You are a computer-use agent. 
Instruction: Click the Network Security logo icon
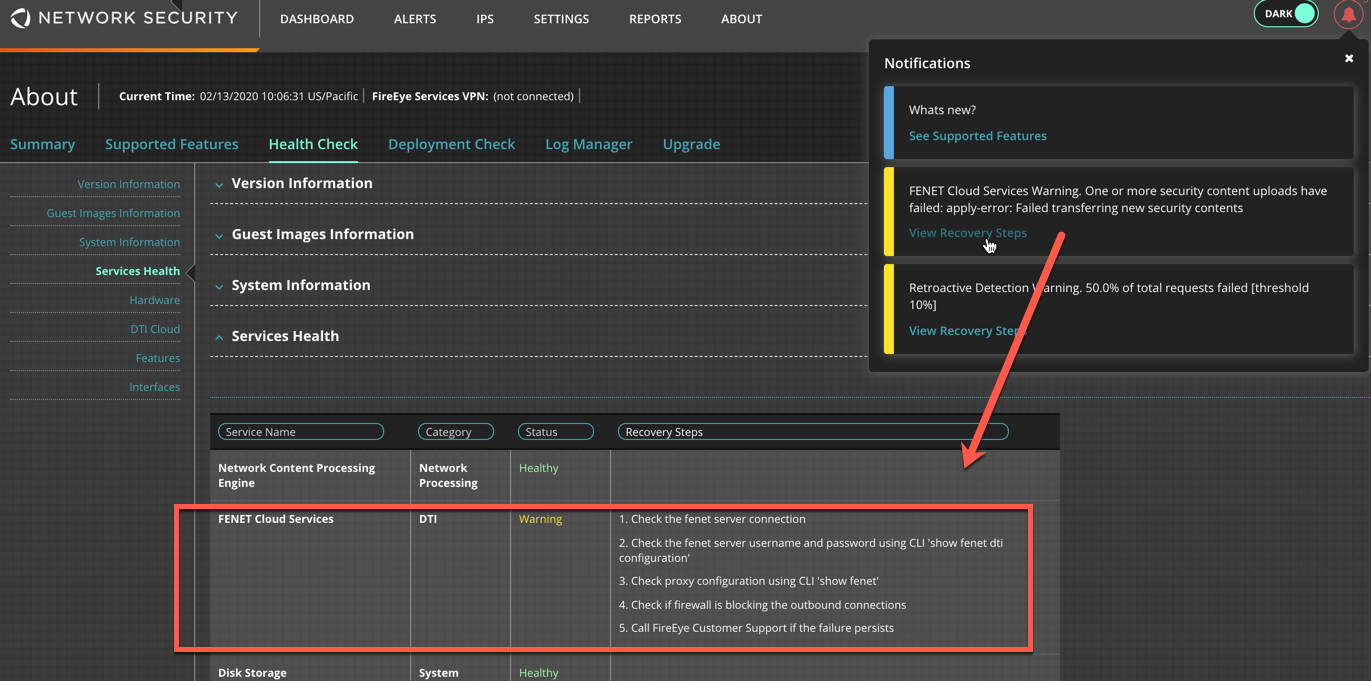pos(20,18)
